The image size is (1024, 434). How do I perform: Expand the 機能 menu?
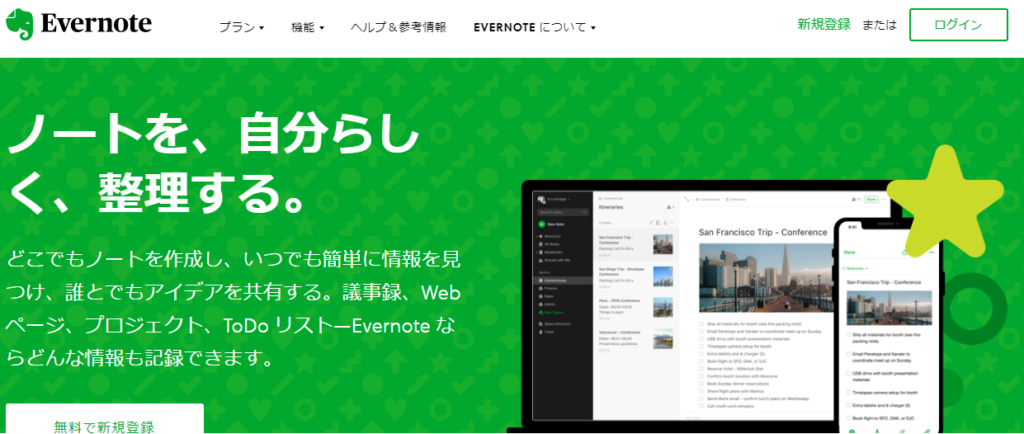[x=308, y=27]
